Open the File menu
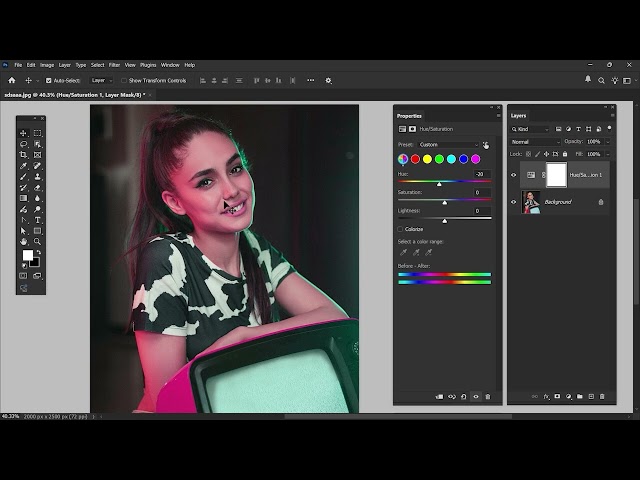The height and width of the screenshot is (480, 640). click(18, 65)
